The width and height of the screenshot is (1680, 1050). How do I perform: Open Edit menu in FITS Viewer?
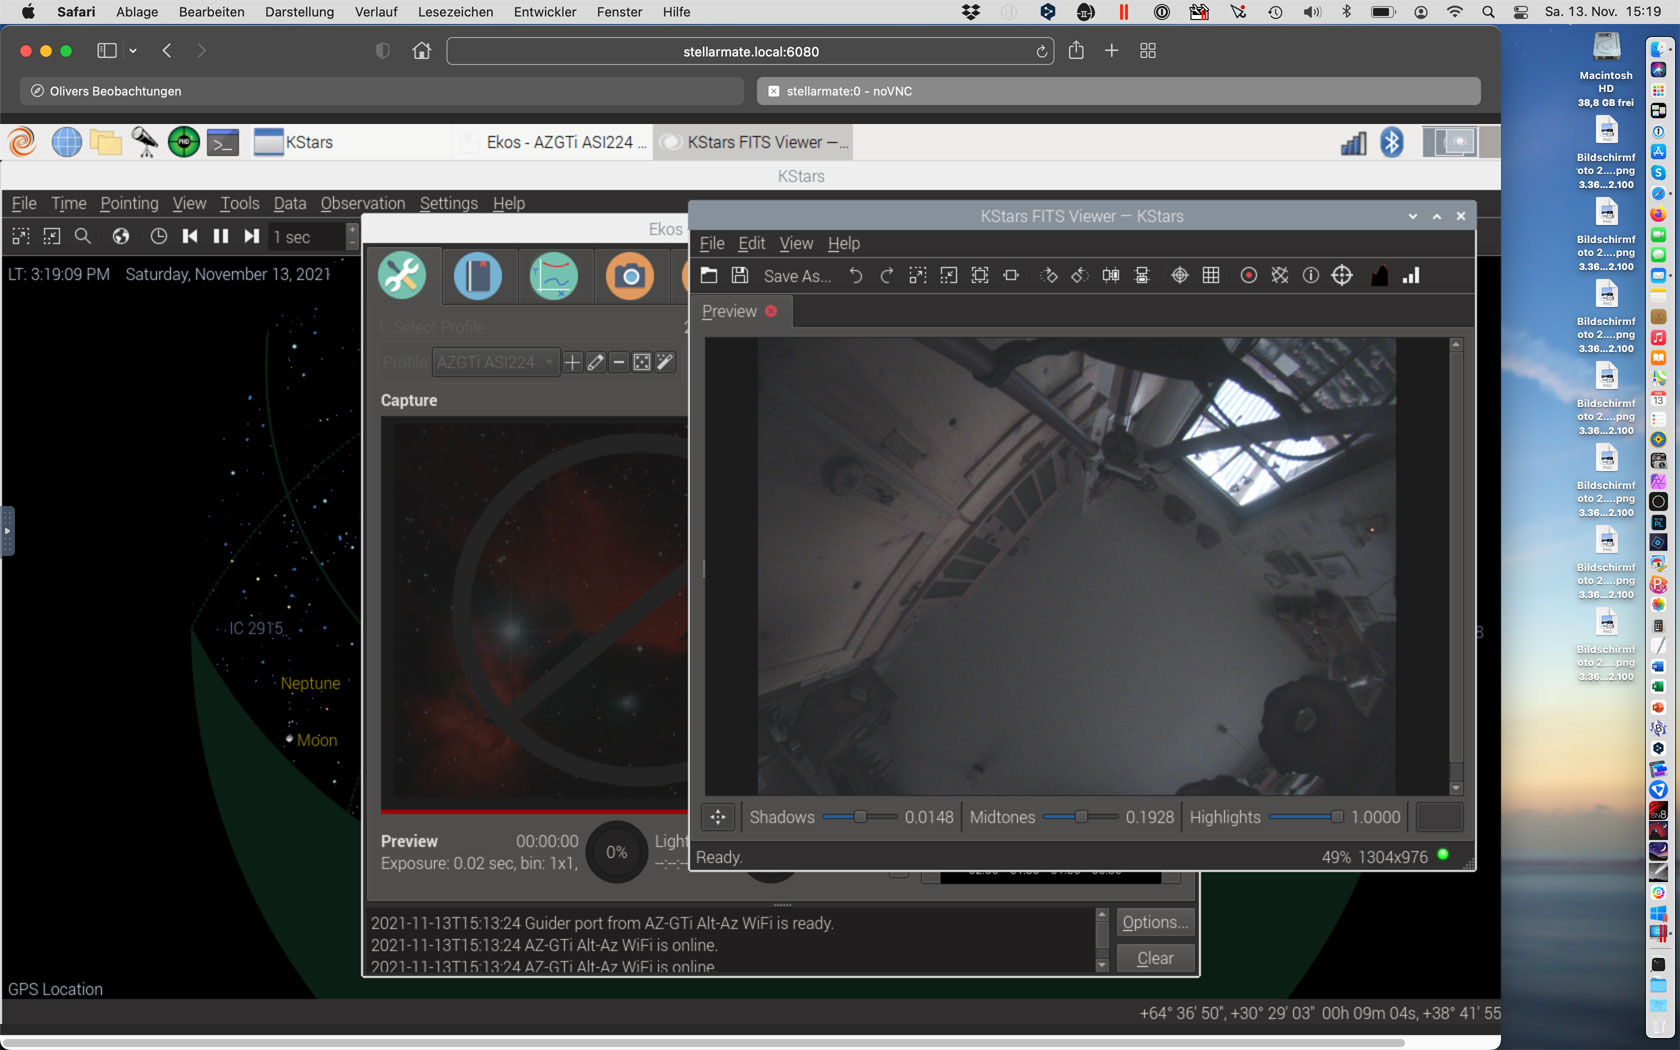point(752,243)
